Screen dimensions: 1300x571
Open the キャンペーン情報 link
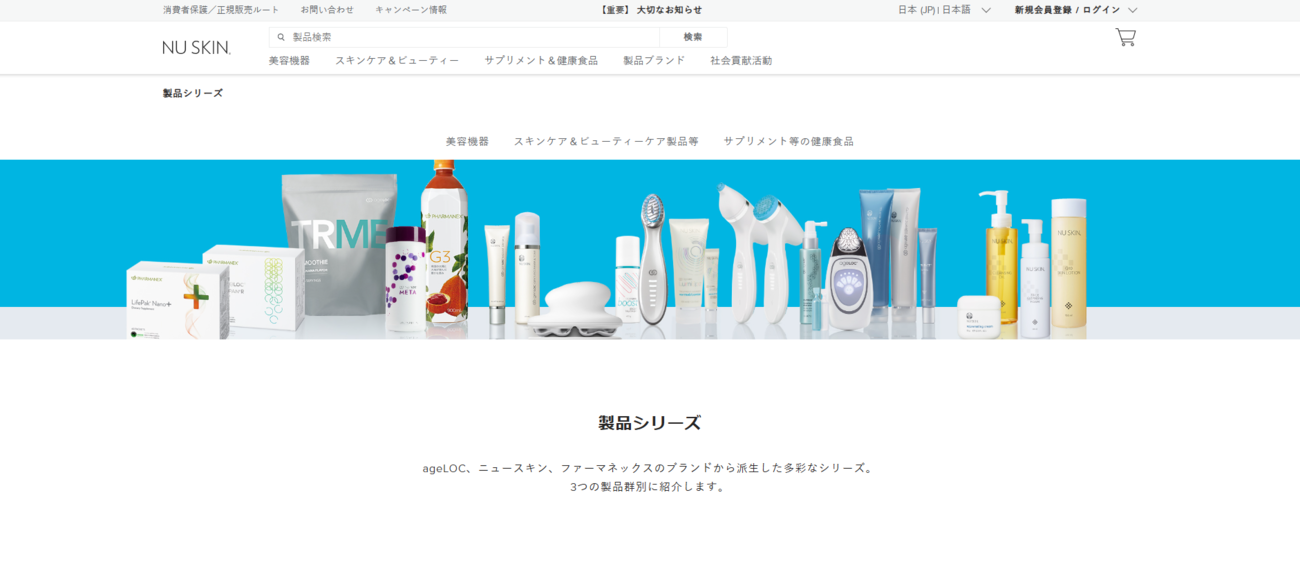coord(411,10)
